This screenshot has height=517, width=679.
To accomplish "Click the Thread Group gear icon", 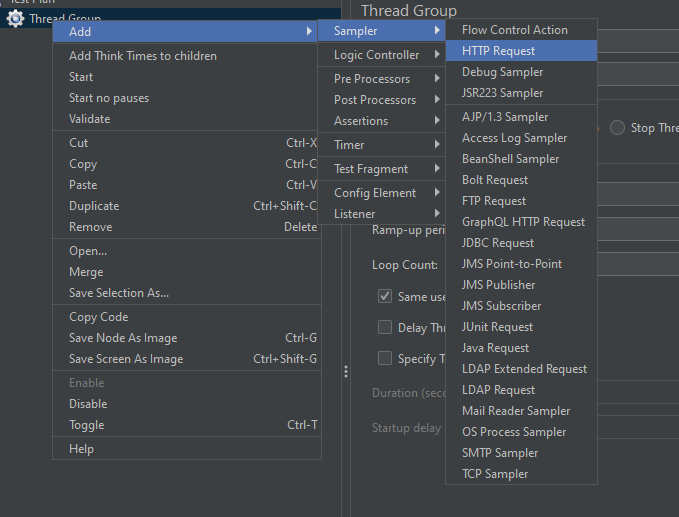I will point(16,18).
